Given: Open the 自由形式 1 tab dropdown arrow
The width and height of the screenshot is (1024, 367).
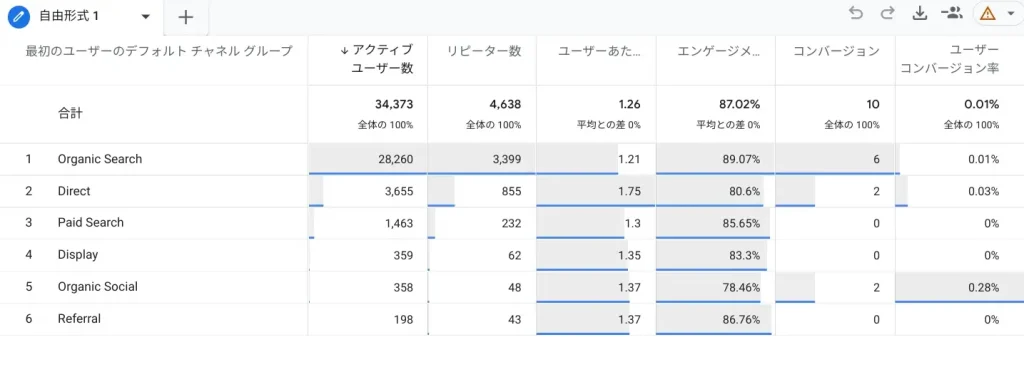Looking at the screenshot, I should 145,16.
